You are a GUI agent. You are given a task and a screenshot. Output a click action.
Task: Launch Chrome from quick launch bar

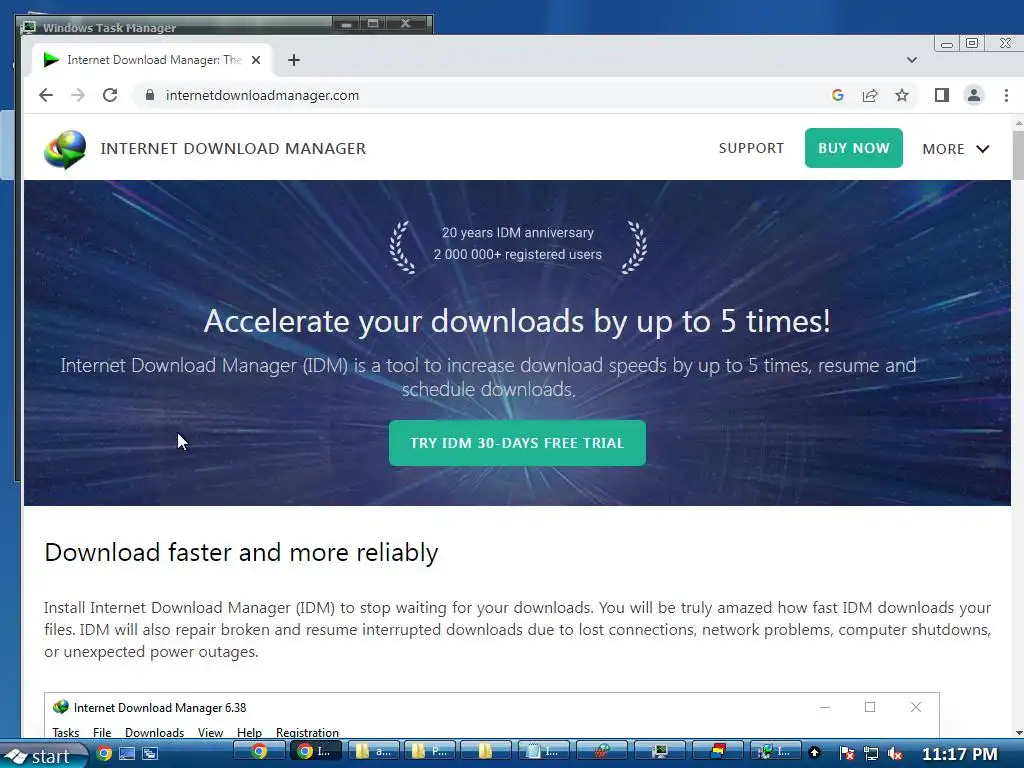104,754
